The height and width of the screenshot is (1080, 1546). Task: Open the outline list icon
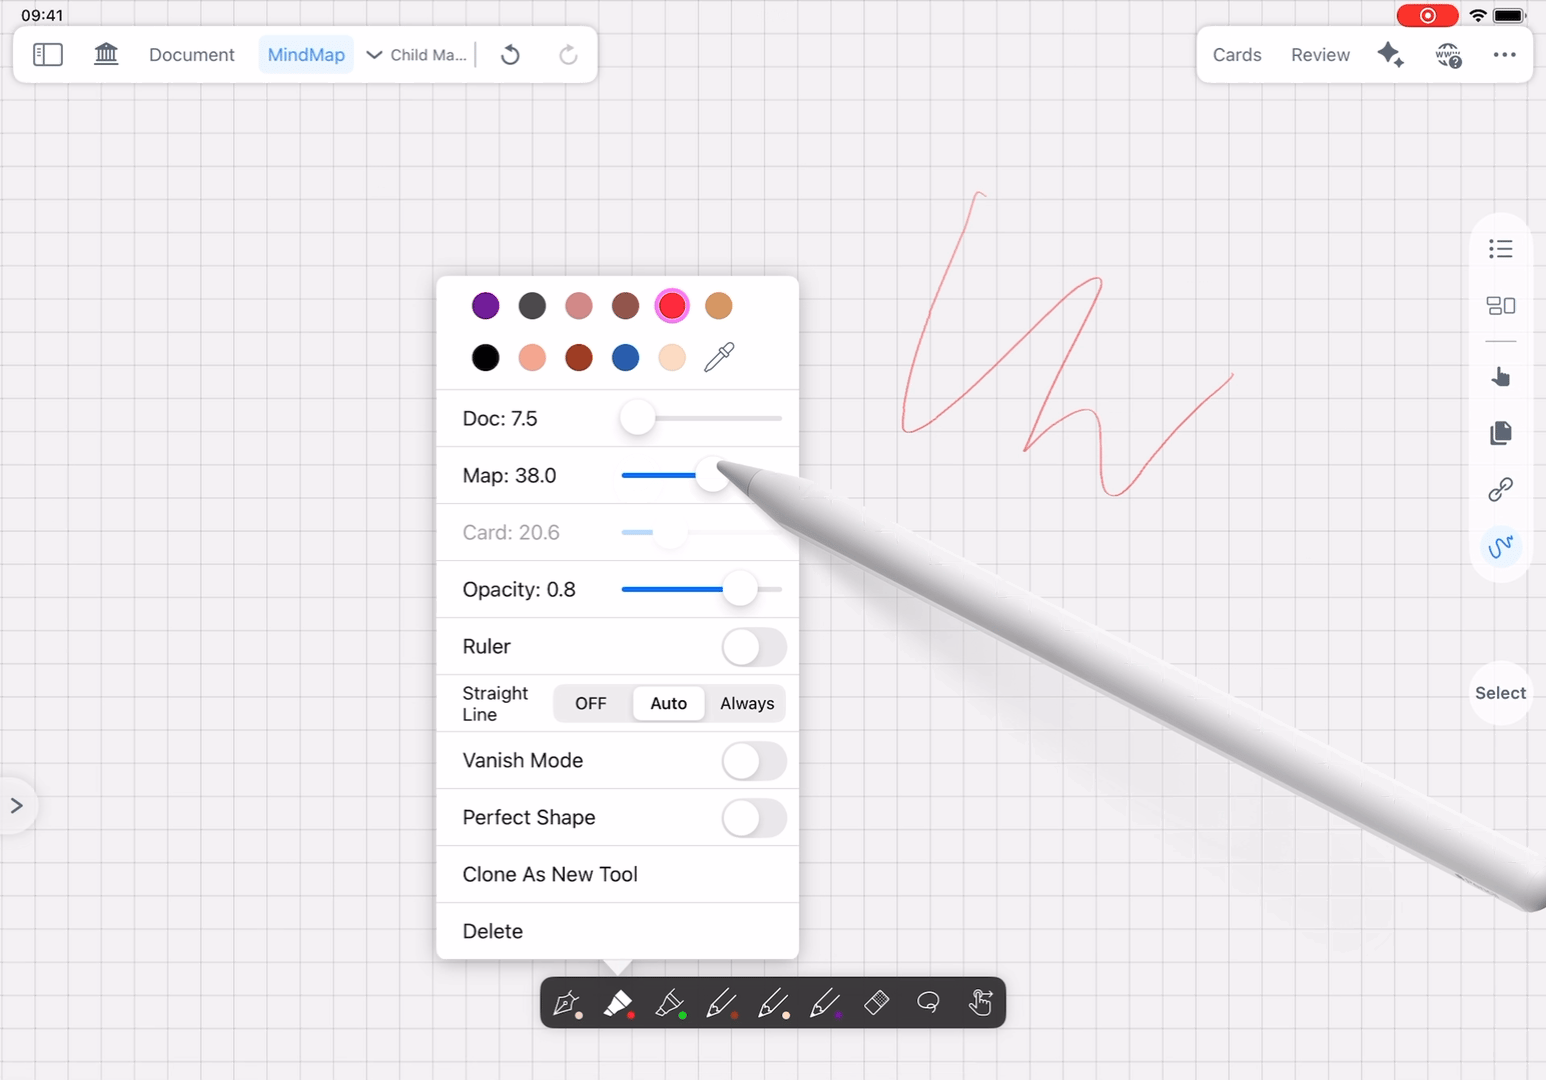point(1500,249)
